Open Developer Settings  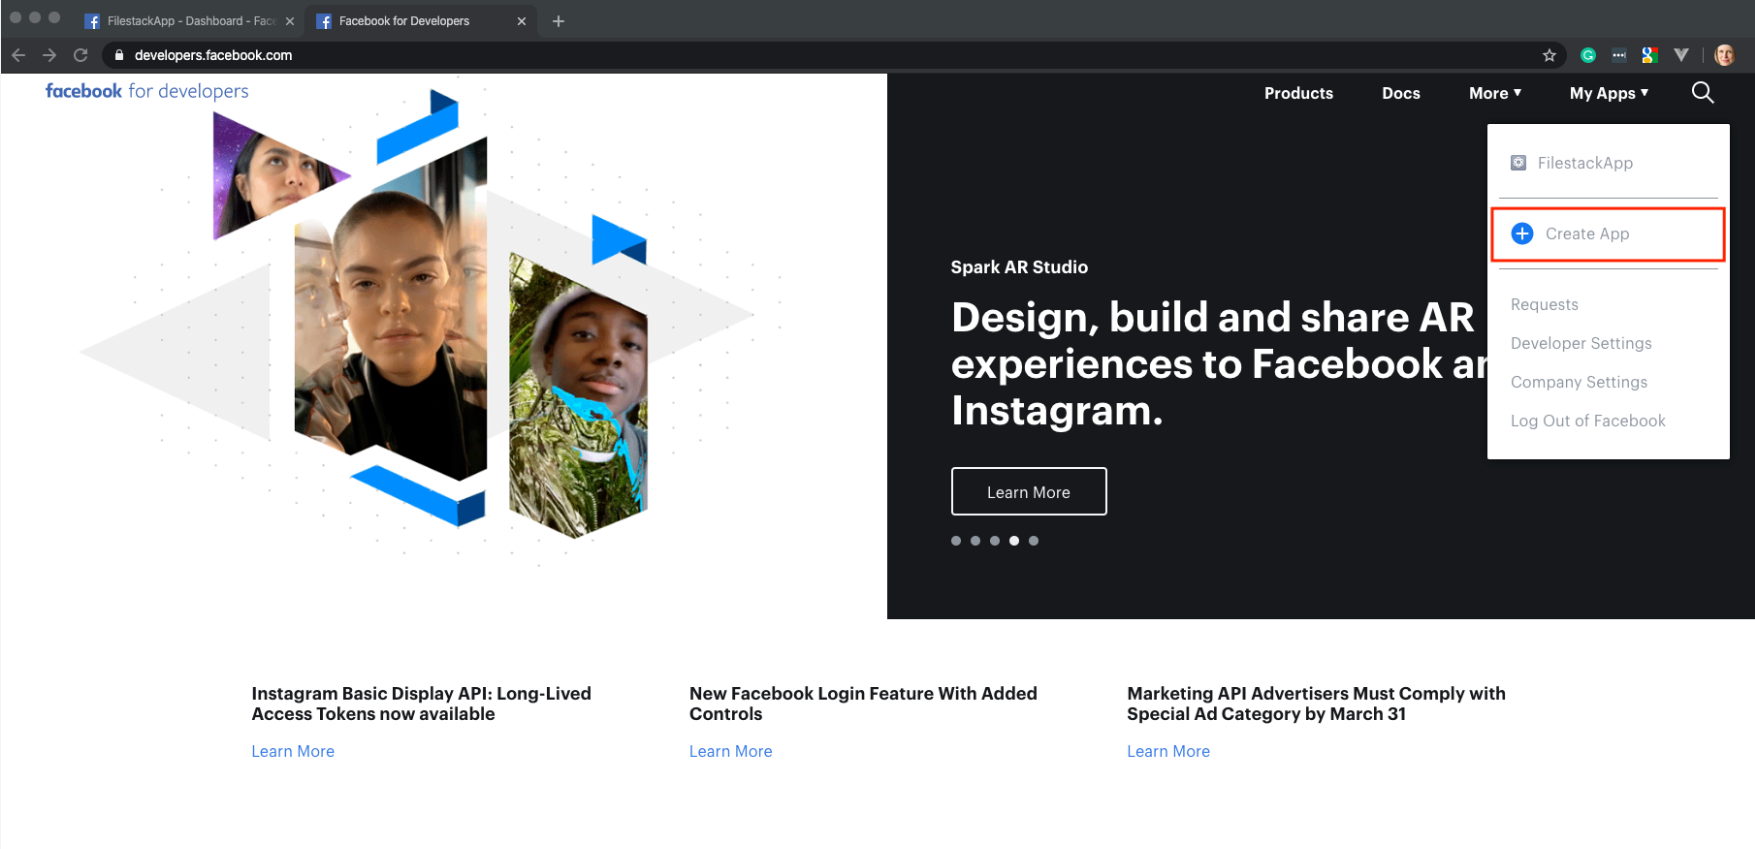point(1581,343)
